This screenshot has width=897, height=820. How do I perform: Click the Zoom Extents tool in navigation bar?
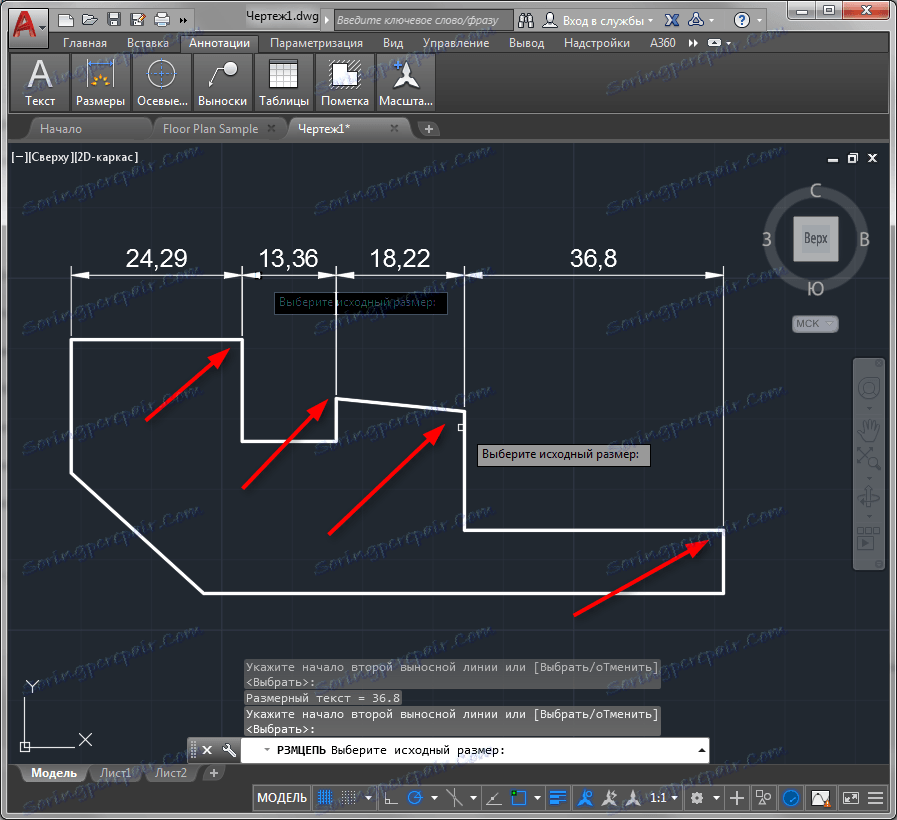(x=868, y=458)
